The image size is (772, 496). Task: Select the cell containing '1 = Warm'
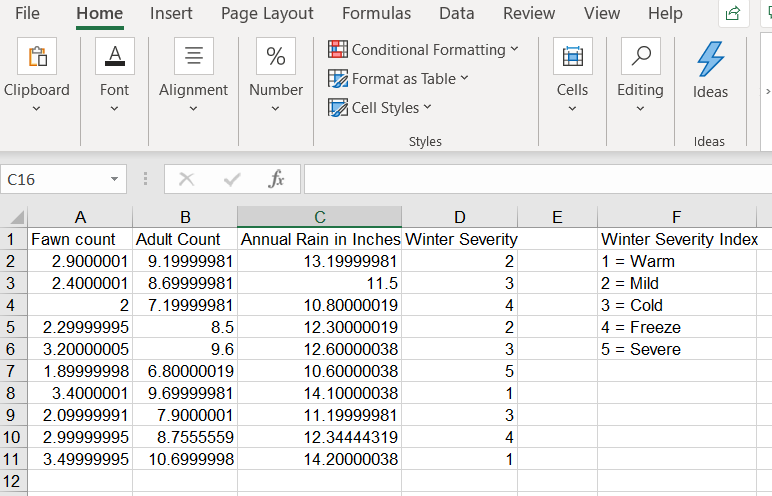pos(677,261)
